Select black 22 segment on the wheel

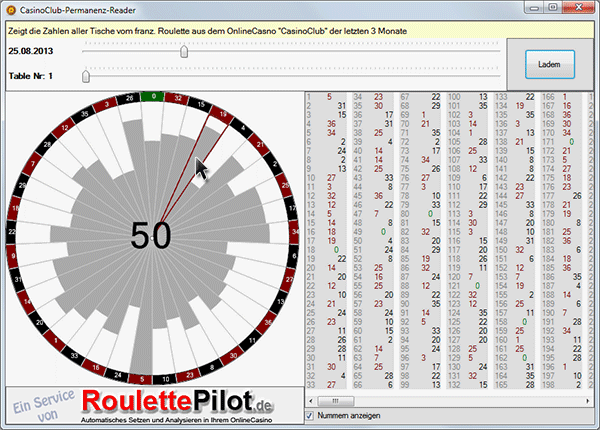click(12, 232)
